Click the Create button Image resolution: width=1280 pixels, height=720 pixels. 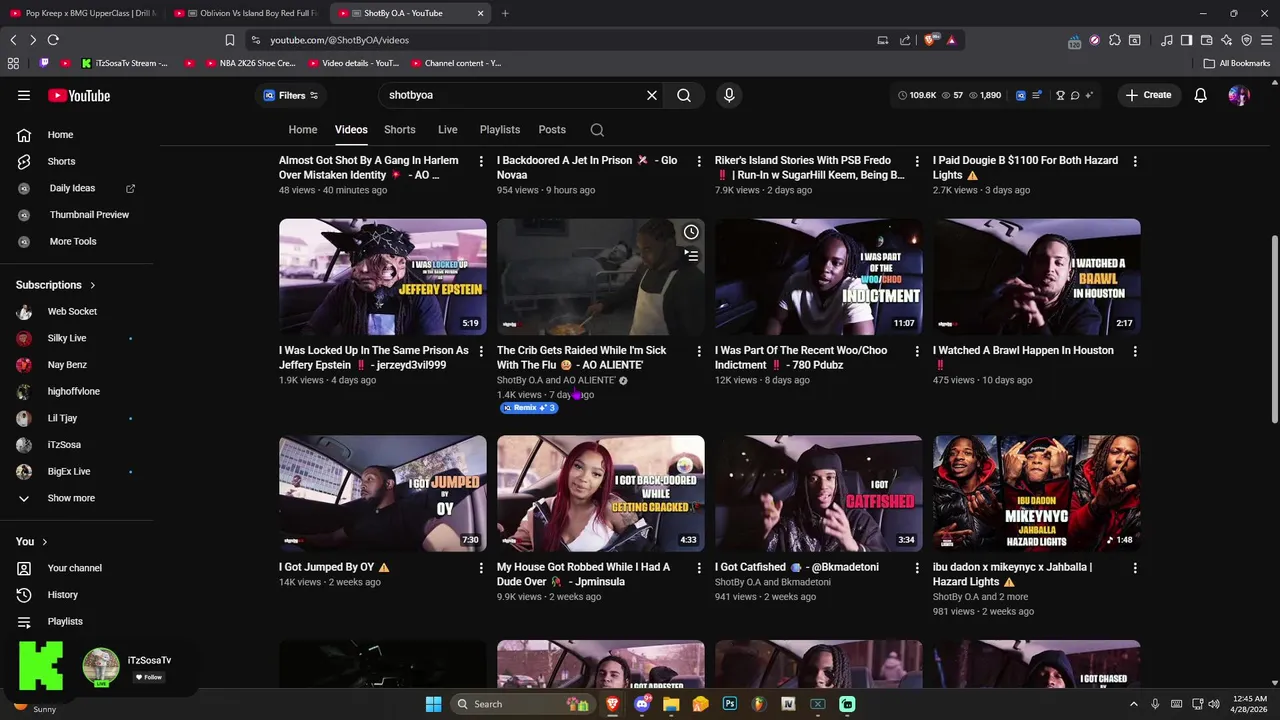tap(1148, 95)
